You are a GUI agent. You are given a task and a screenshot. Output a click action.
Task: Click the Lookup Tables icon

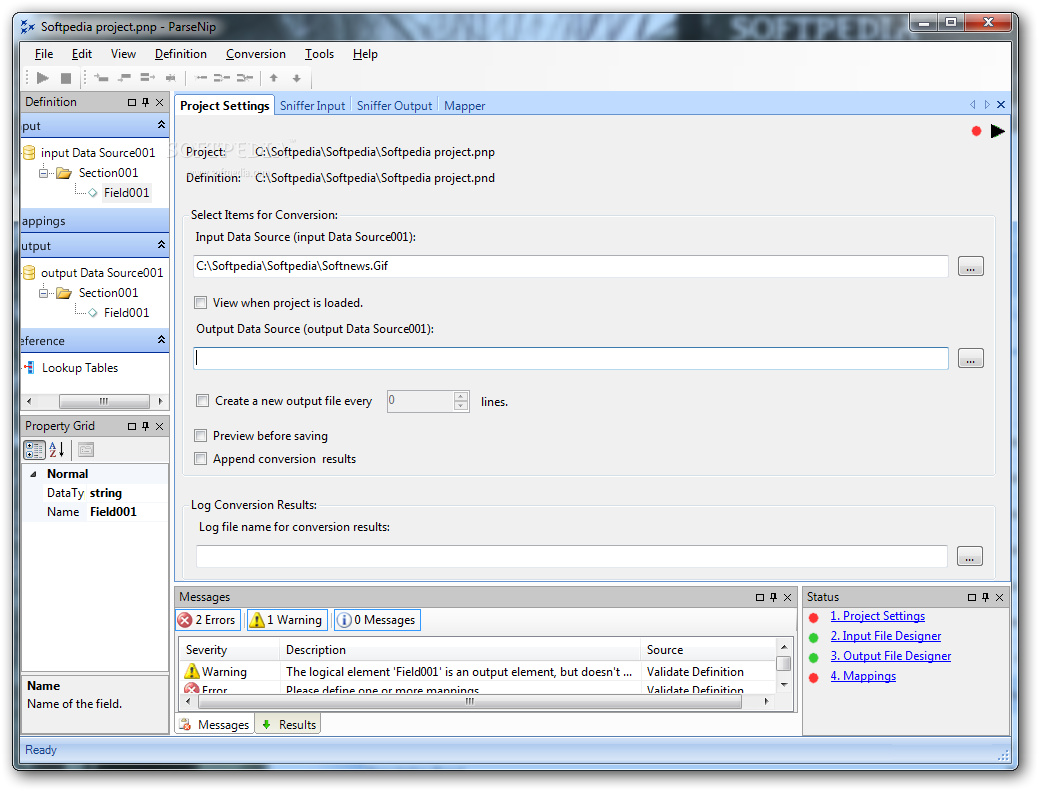(29, 367)
